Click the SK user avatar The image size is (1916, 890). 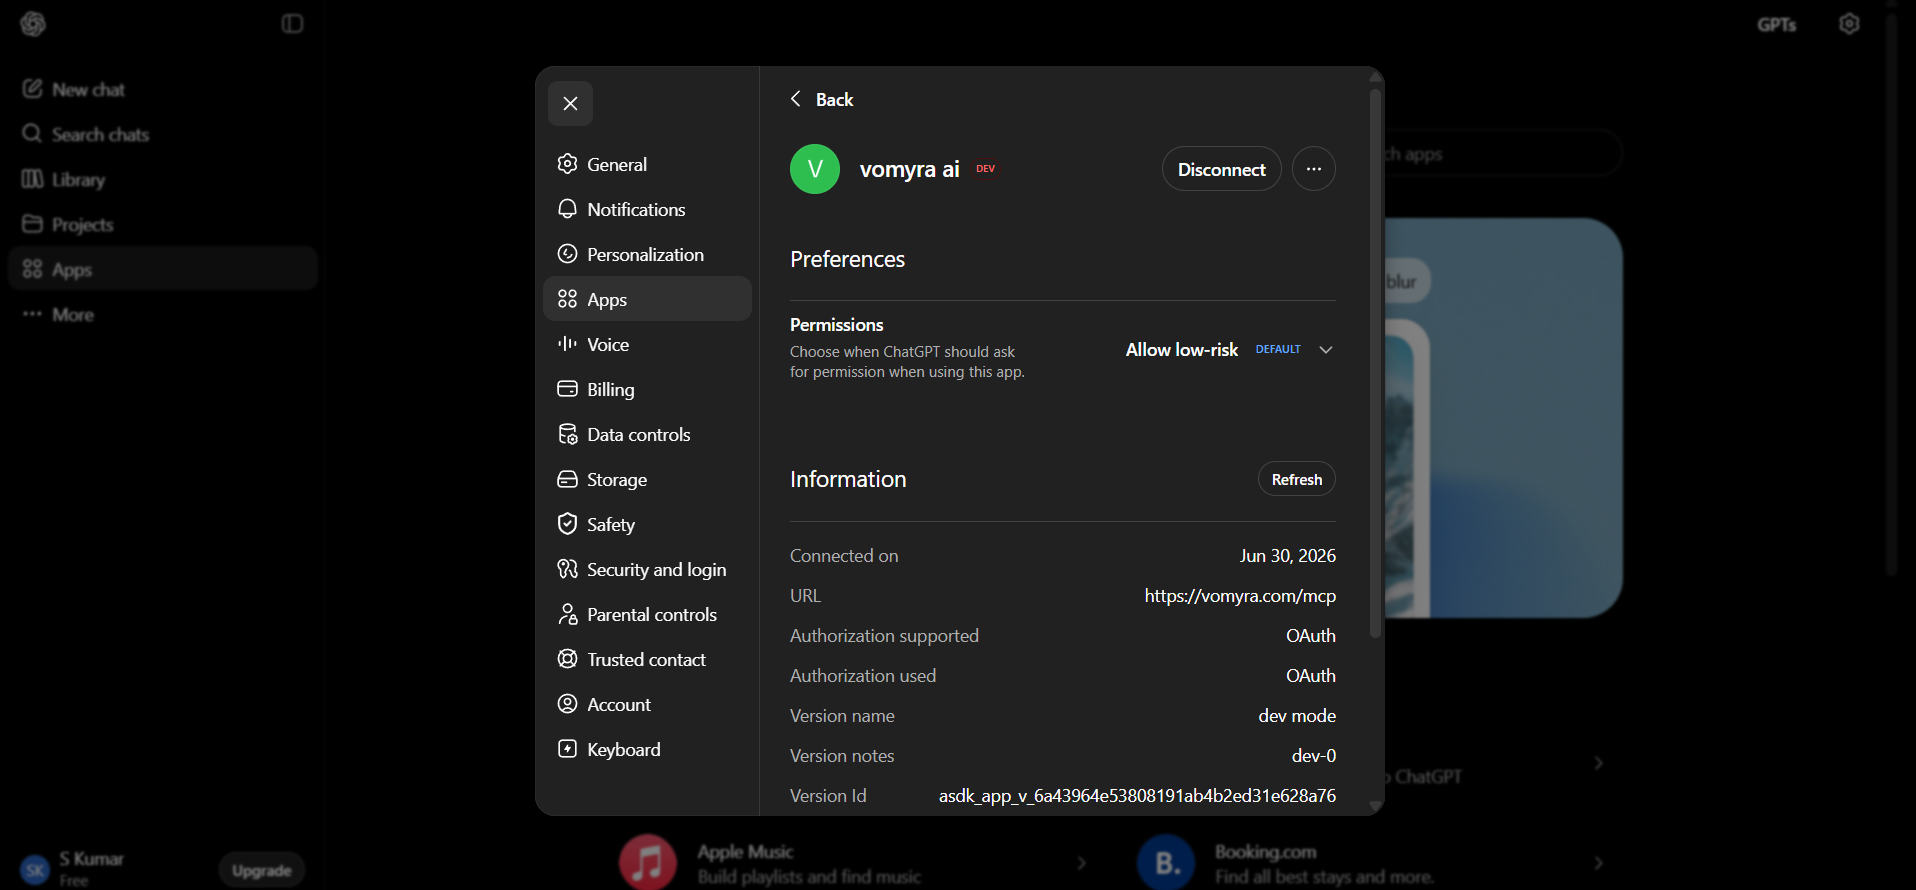35,870
